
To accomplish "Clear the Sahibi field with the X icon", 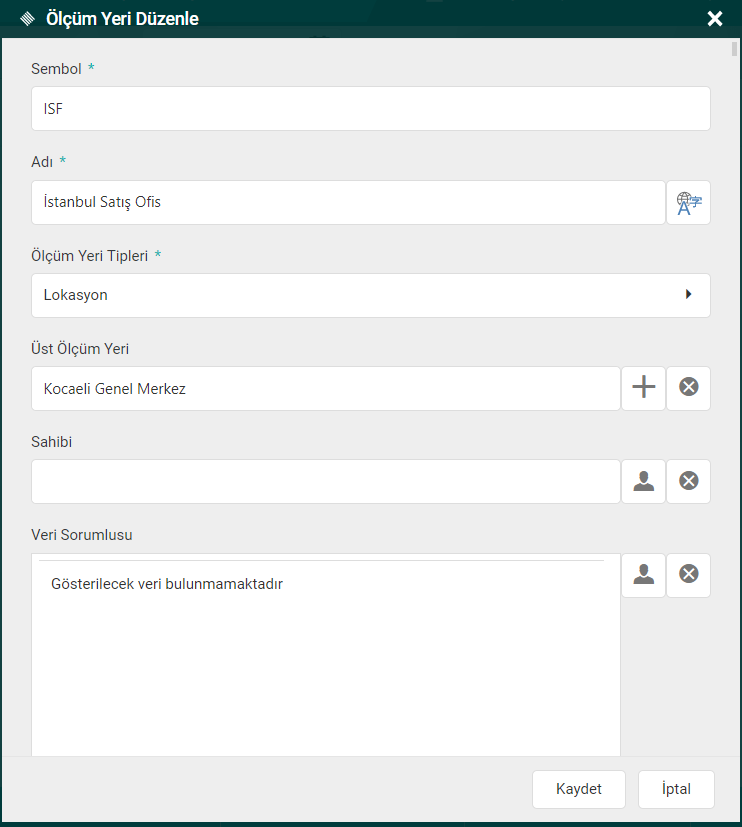I will click(689, 481).
